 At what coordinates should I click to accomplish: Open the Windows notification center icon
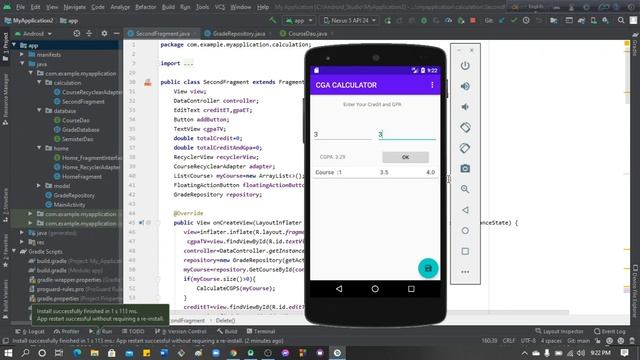point(624,353)
